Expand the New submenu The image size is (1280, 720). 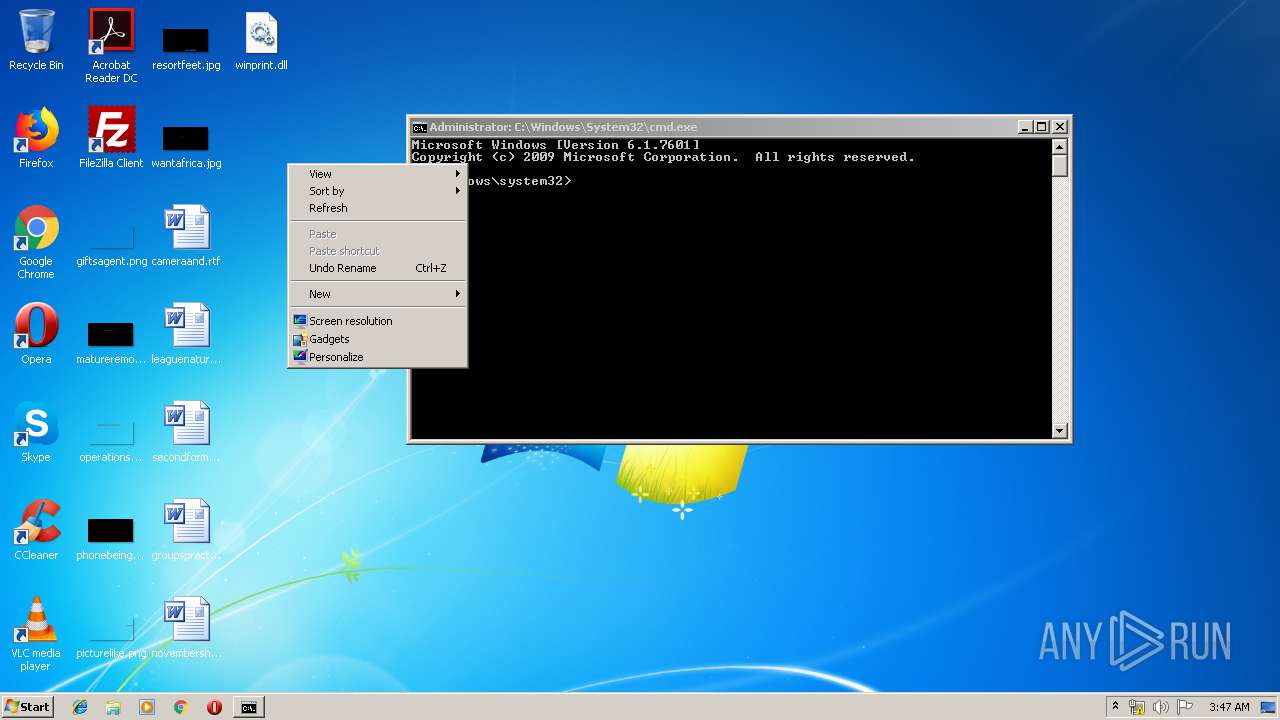(x=377, y=294)
